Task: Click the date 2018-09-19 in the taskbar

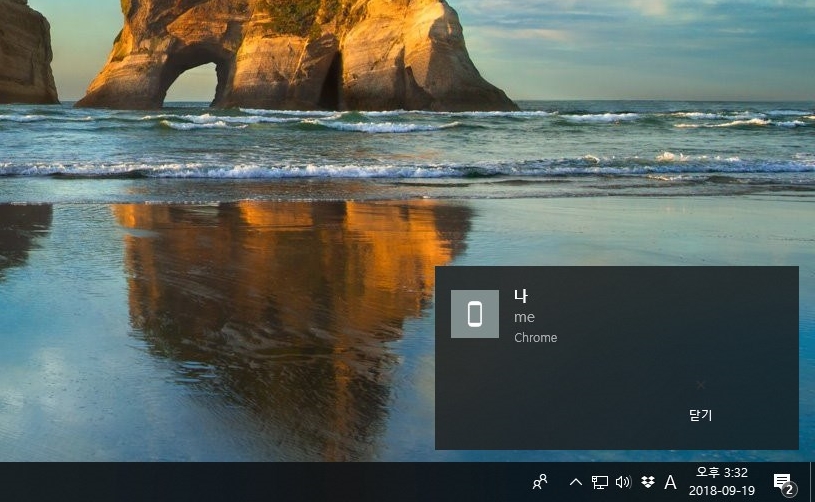Action: (x=722, y=491)
